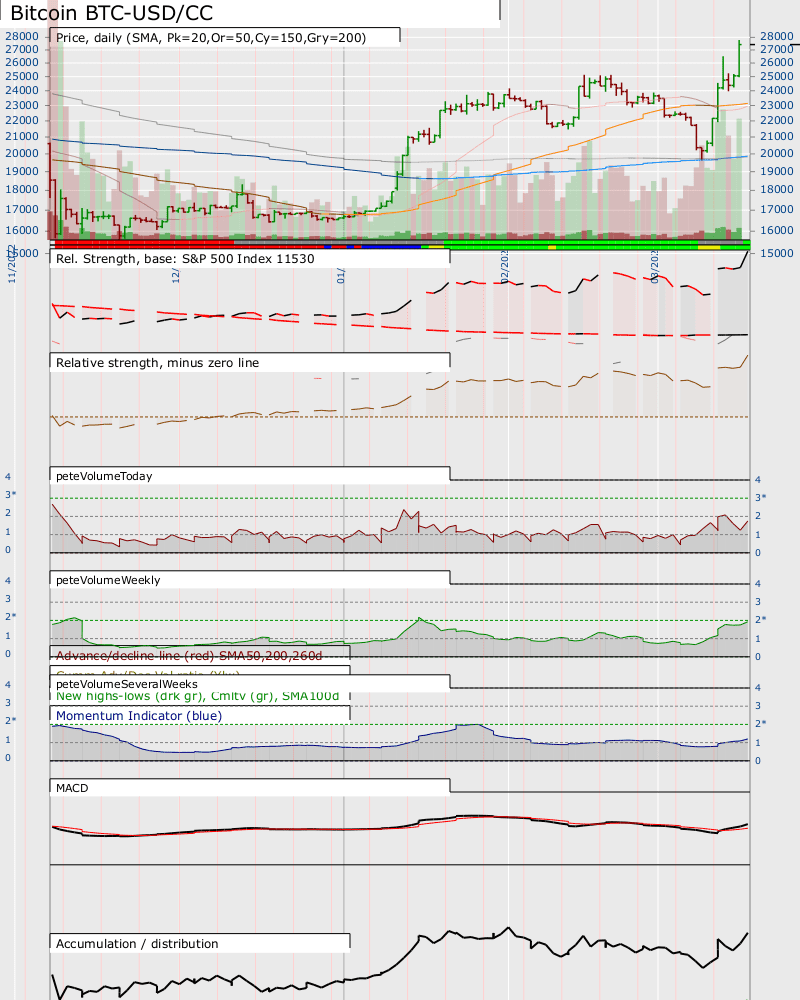
Task: Select the 03/202 date label under price chart
Action: click(x=655, y=267)
